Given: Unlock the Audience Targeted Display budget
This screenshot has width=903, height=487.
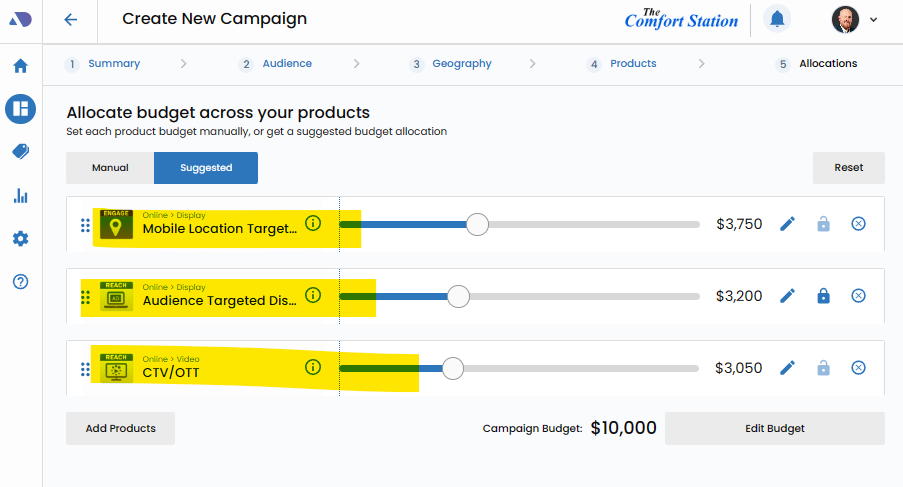Looking at the screenshot, I should pyautogui.click(x=823, y=296).
